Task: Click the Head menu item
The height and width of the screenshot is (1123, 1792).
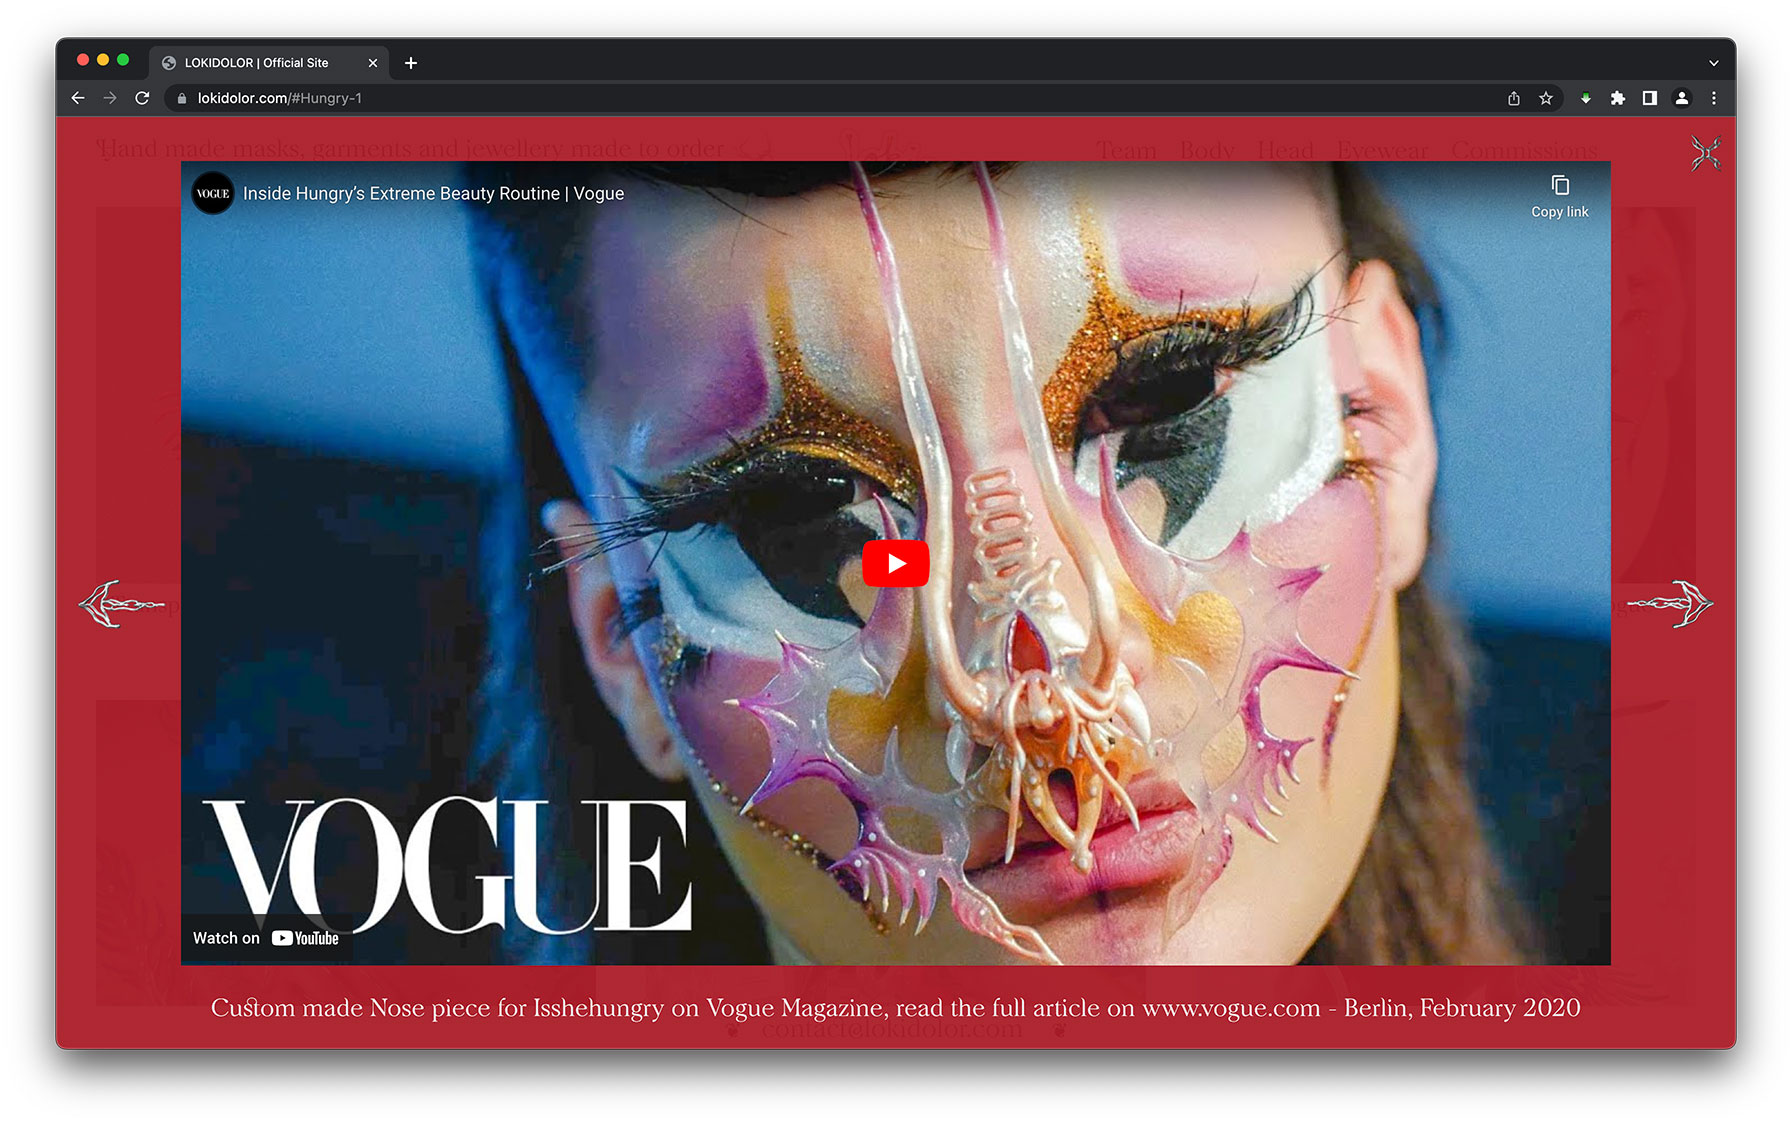Action: (x=1285, y=150)
